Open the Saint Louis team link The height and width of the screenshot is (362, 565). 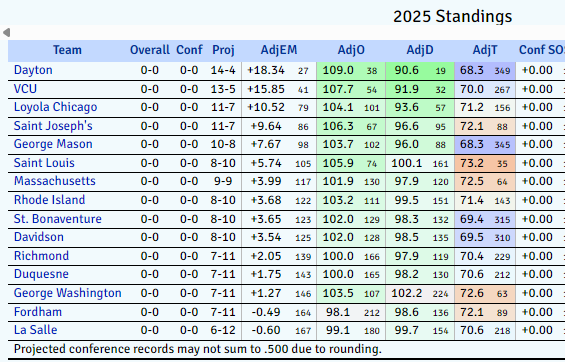click(x=44, y=163)
